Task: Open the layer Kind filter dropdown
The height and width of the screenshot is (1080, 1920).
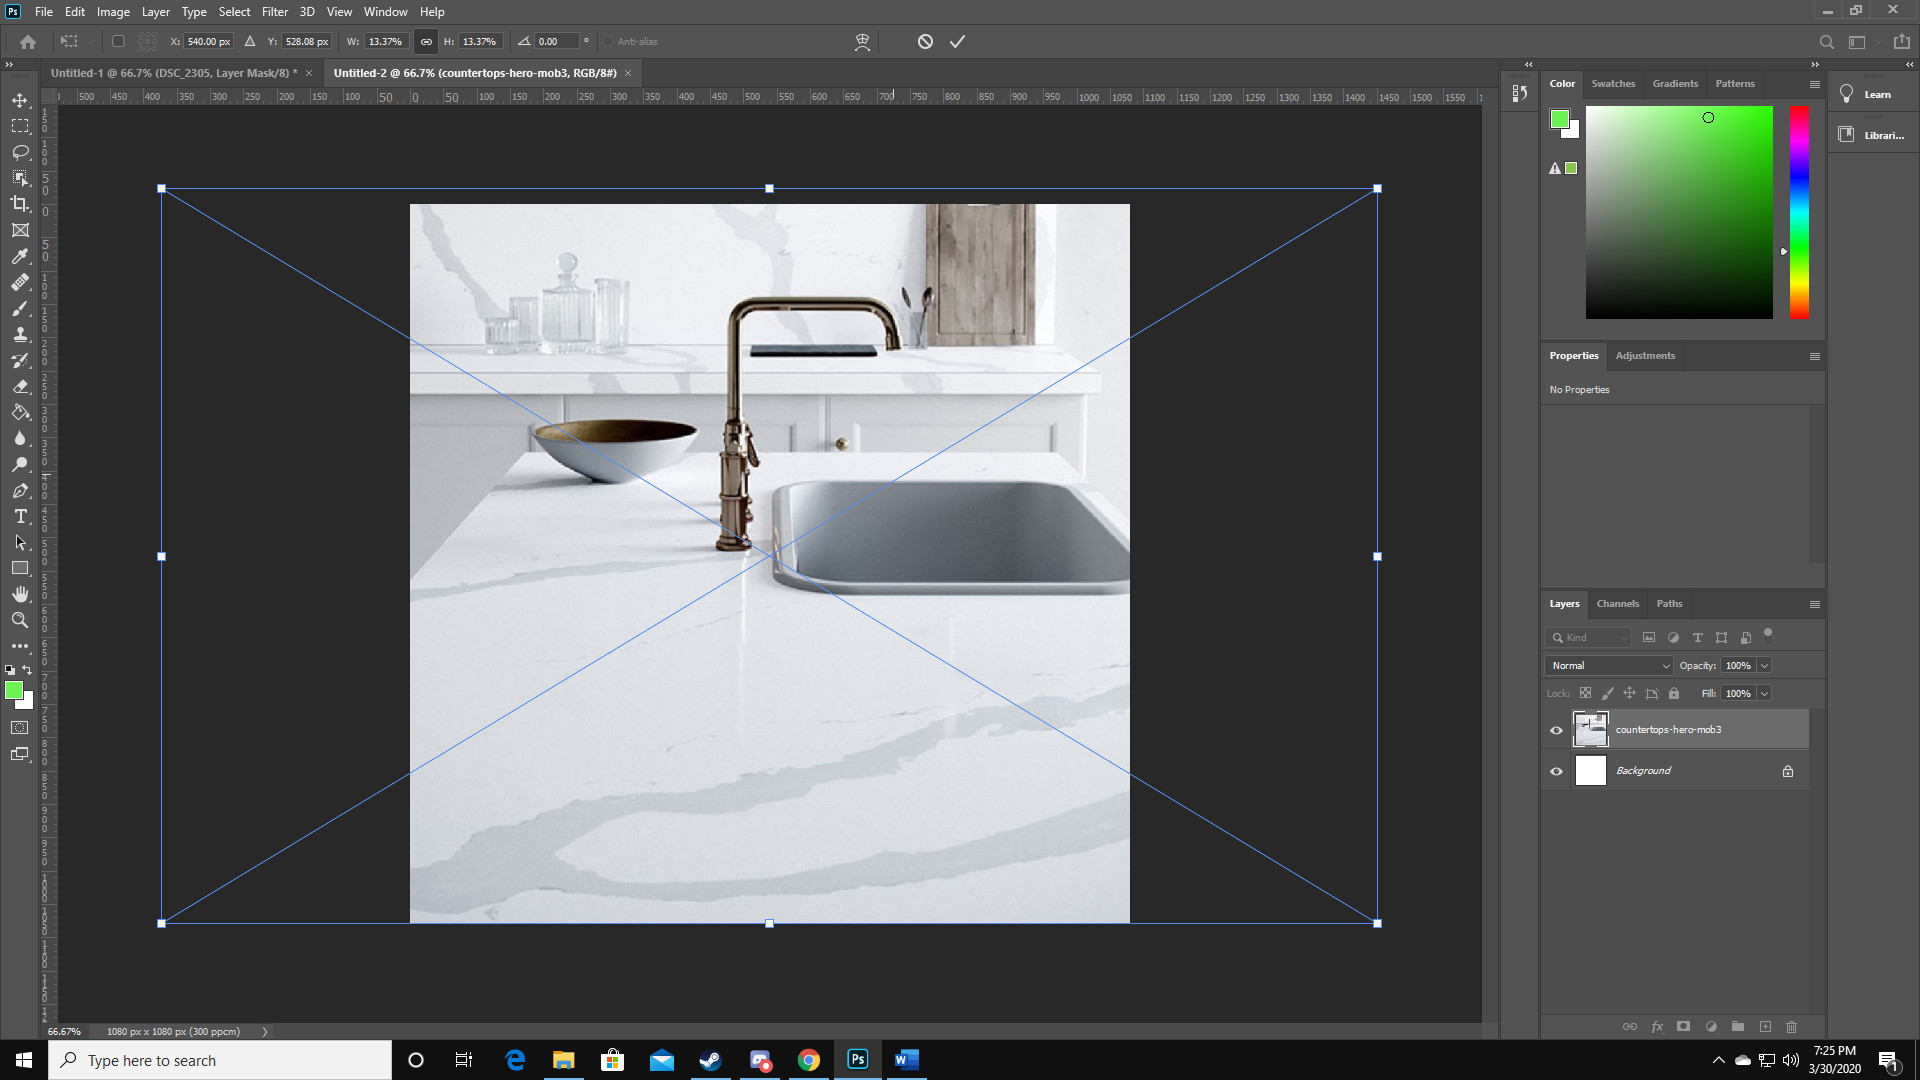Action: (x=1588, y=637)
